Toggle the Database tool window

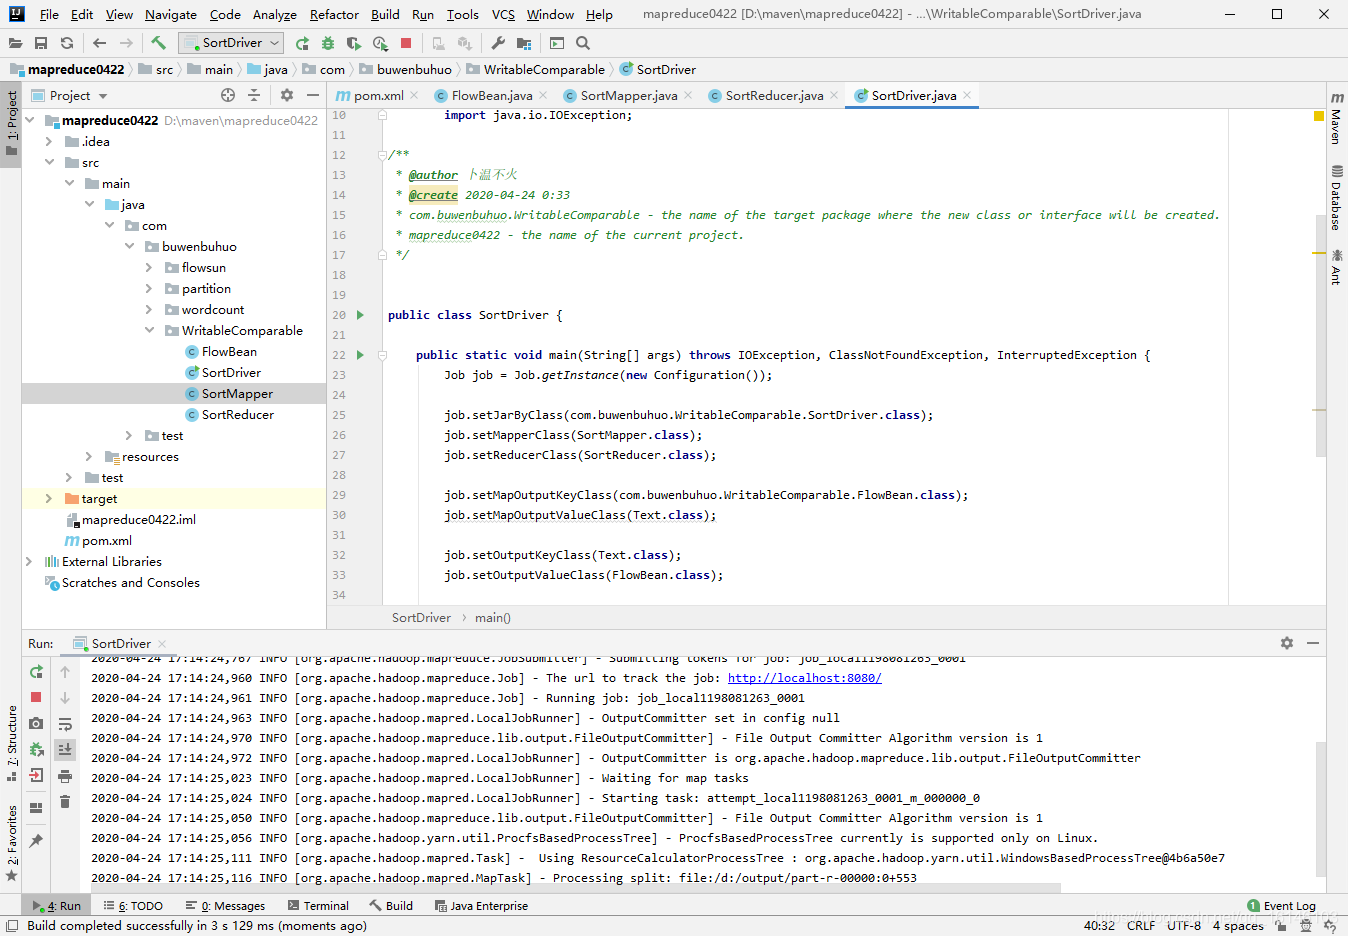(1337, 198)
